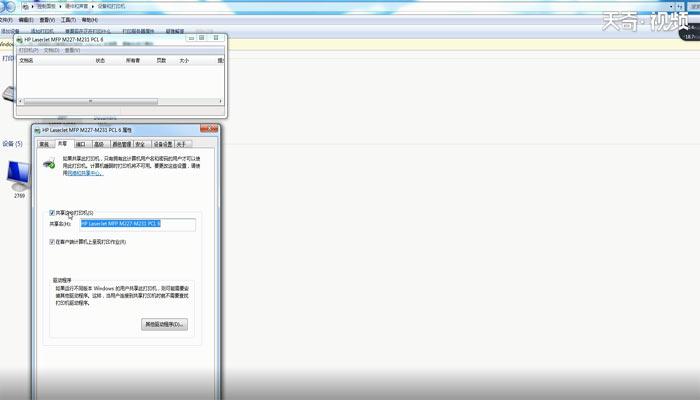Click 查看现在正在打印什么 toolbar button
Screen dimensions: 700x400
click(x=88, y=31)
